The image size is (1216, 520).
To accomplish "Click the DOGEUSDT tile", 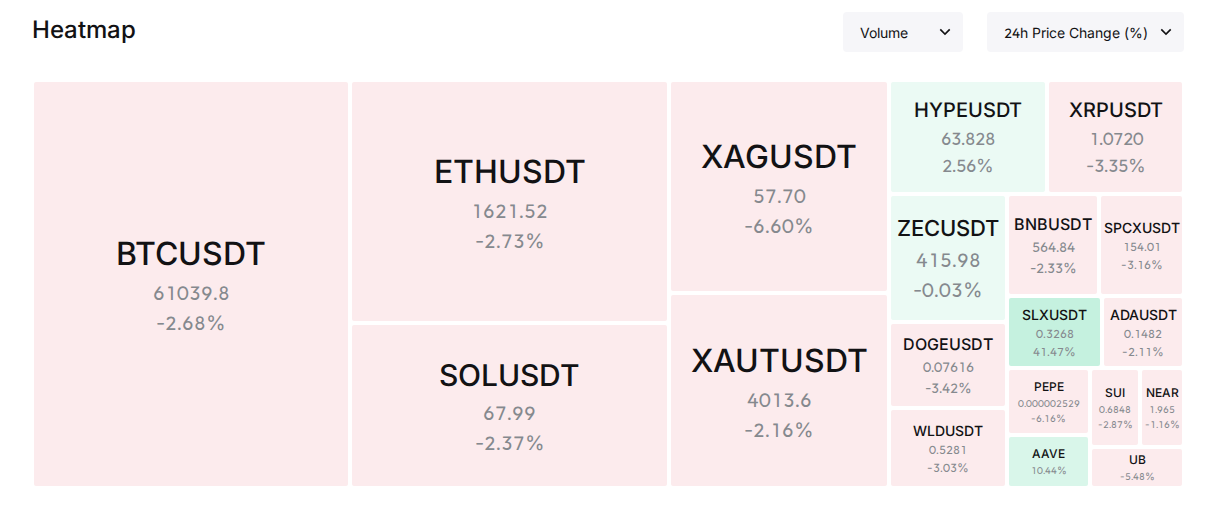I will (x=948, y=365).
